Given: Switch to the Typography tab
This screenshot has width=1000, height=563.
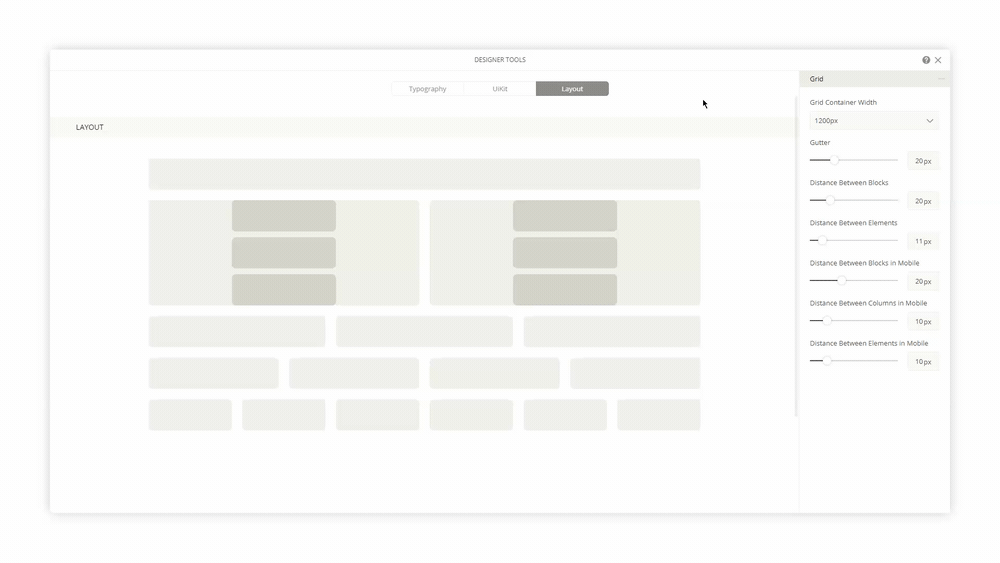Looking at the screenshot, I should tap(427, 89).
